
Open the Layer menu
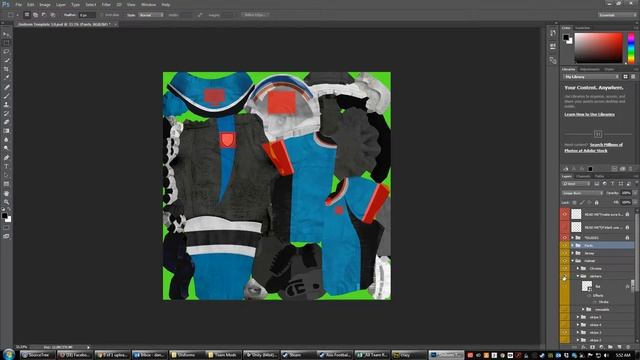click(60, 4)
